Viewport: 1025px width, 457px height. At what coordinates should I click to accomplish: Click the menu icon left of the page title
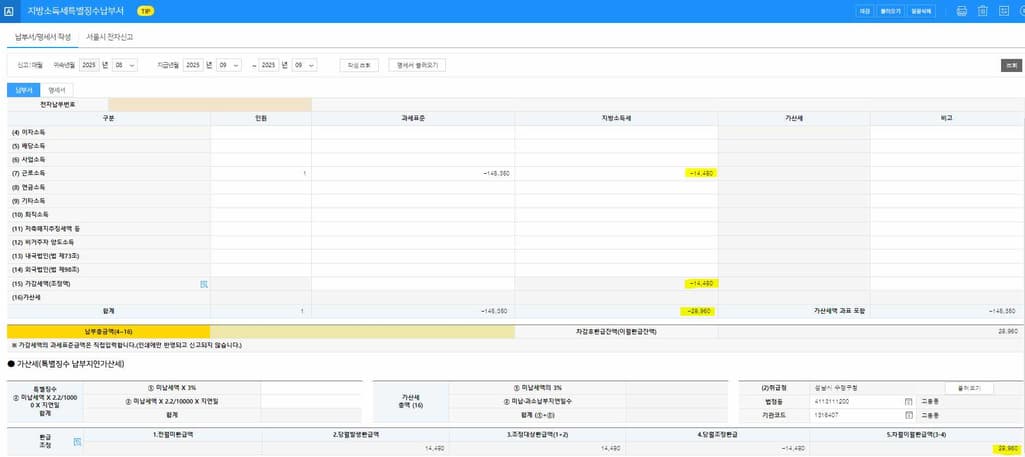[10, 11]
